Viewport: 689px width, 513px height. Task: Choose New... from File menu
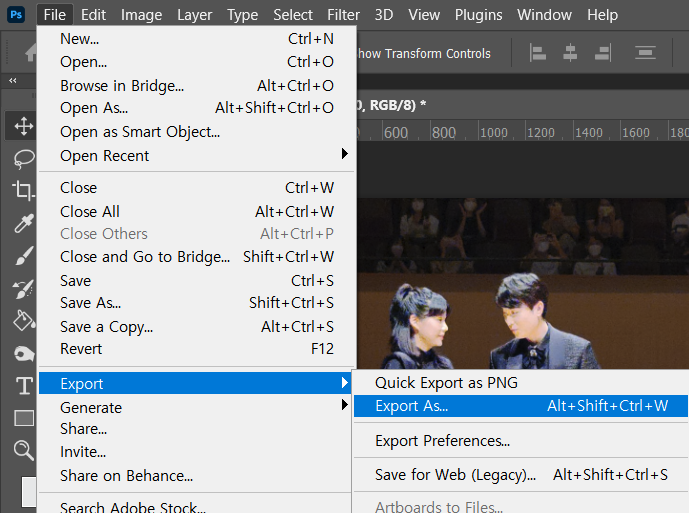click(197, 39)
